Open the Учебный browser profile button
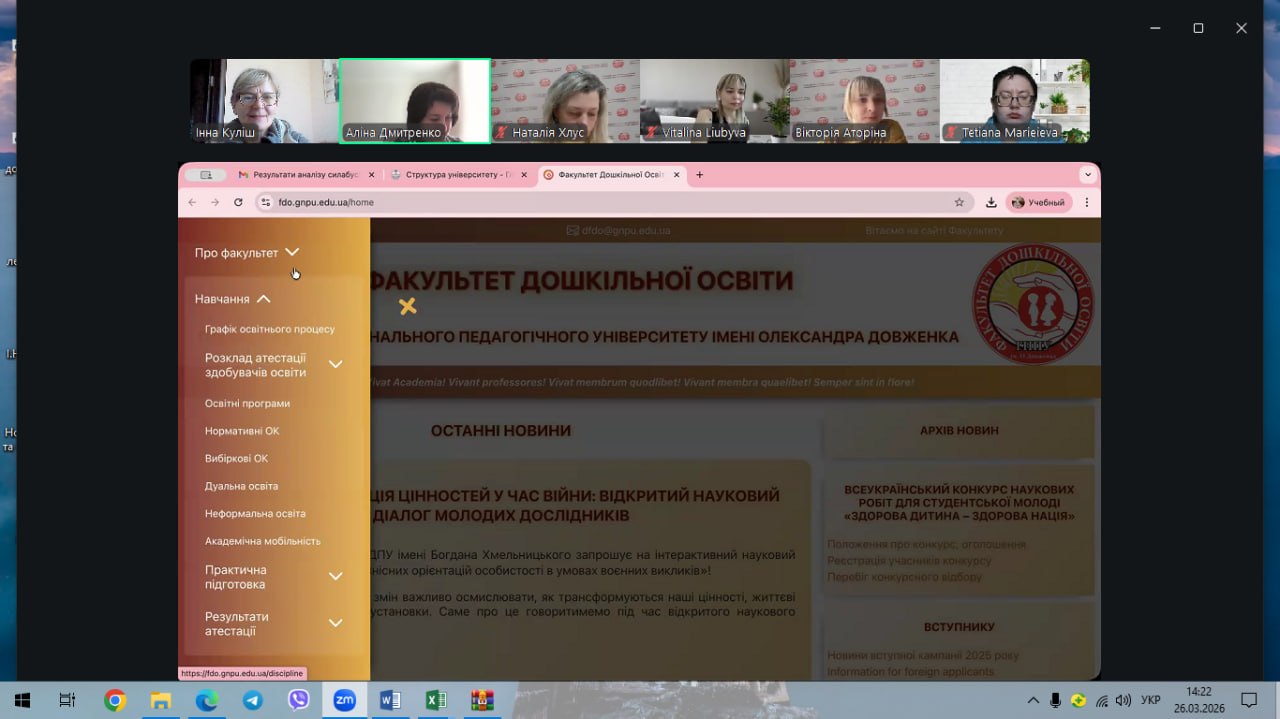 (x=1039, y=202)
